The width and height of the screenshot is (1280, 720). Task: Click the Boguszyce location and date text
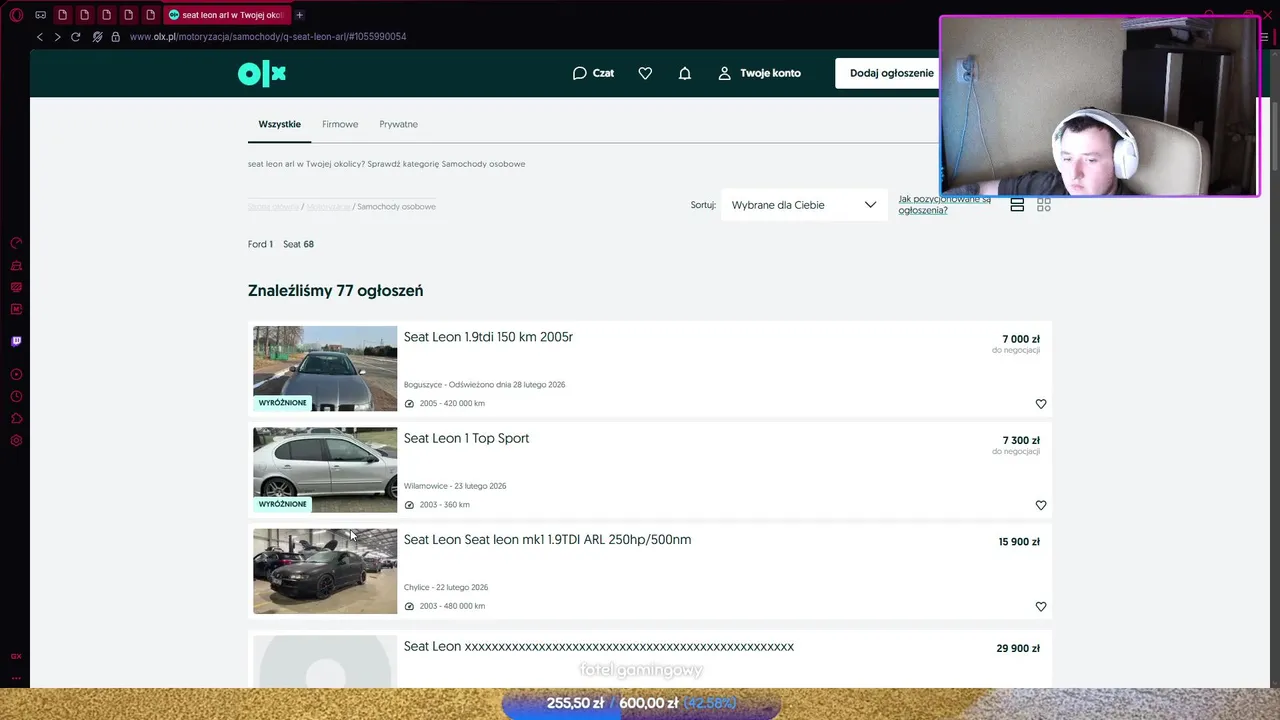(484, 385)
